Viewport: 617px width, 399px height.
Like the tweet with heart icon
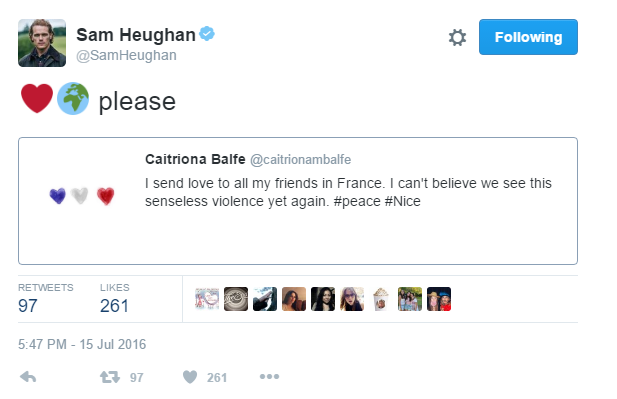coord(190,377)
